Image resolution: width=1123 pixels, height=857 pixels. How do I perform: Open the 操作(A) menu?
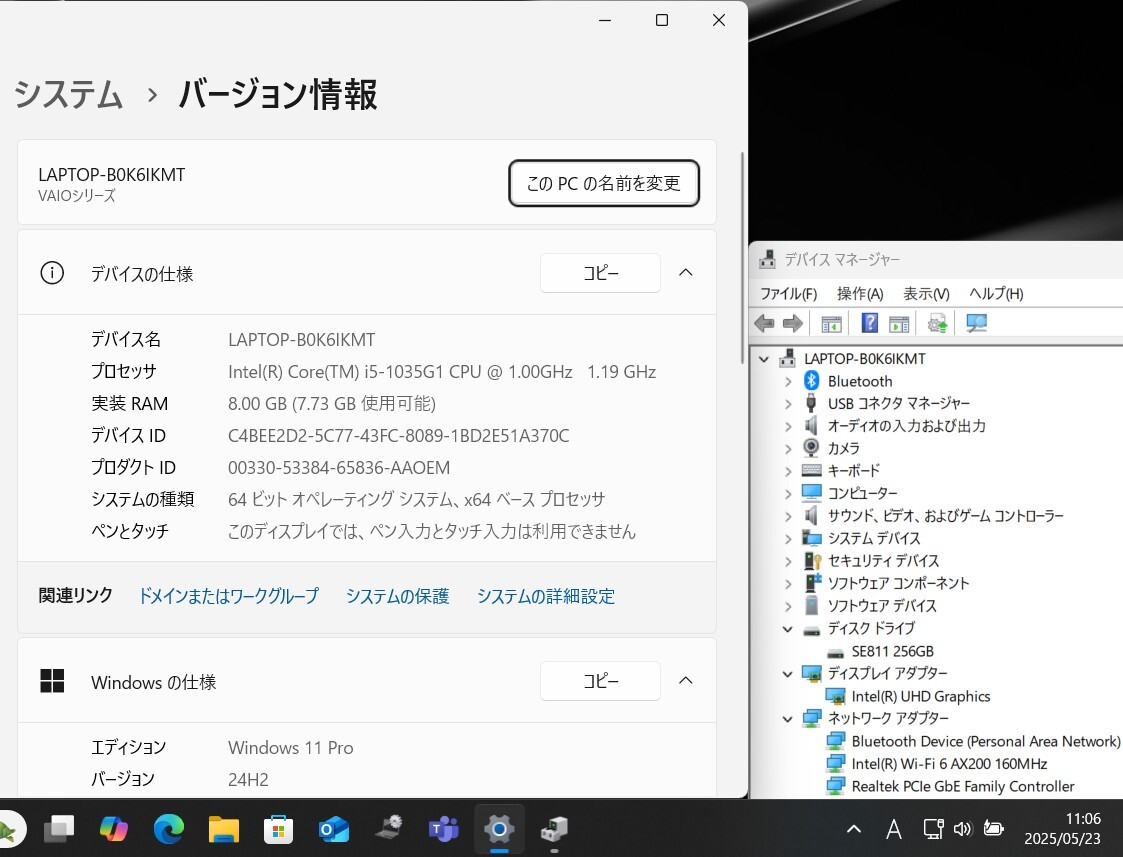pyautogui.click(x=860, y=294)
